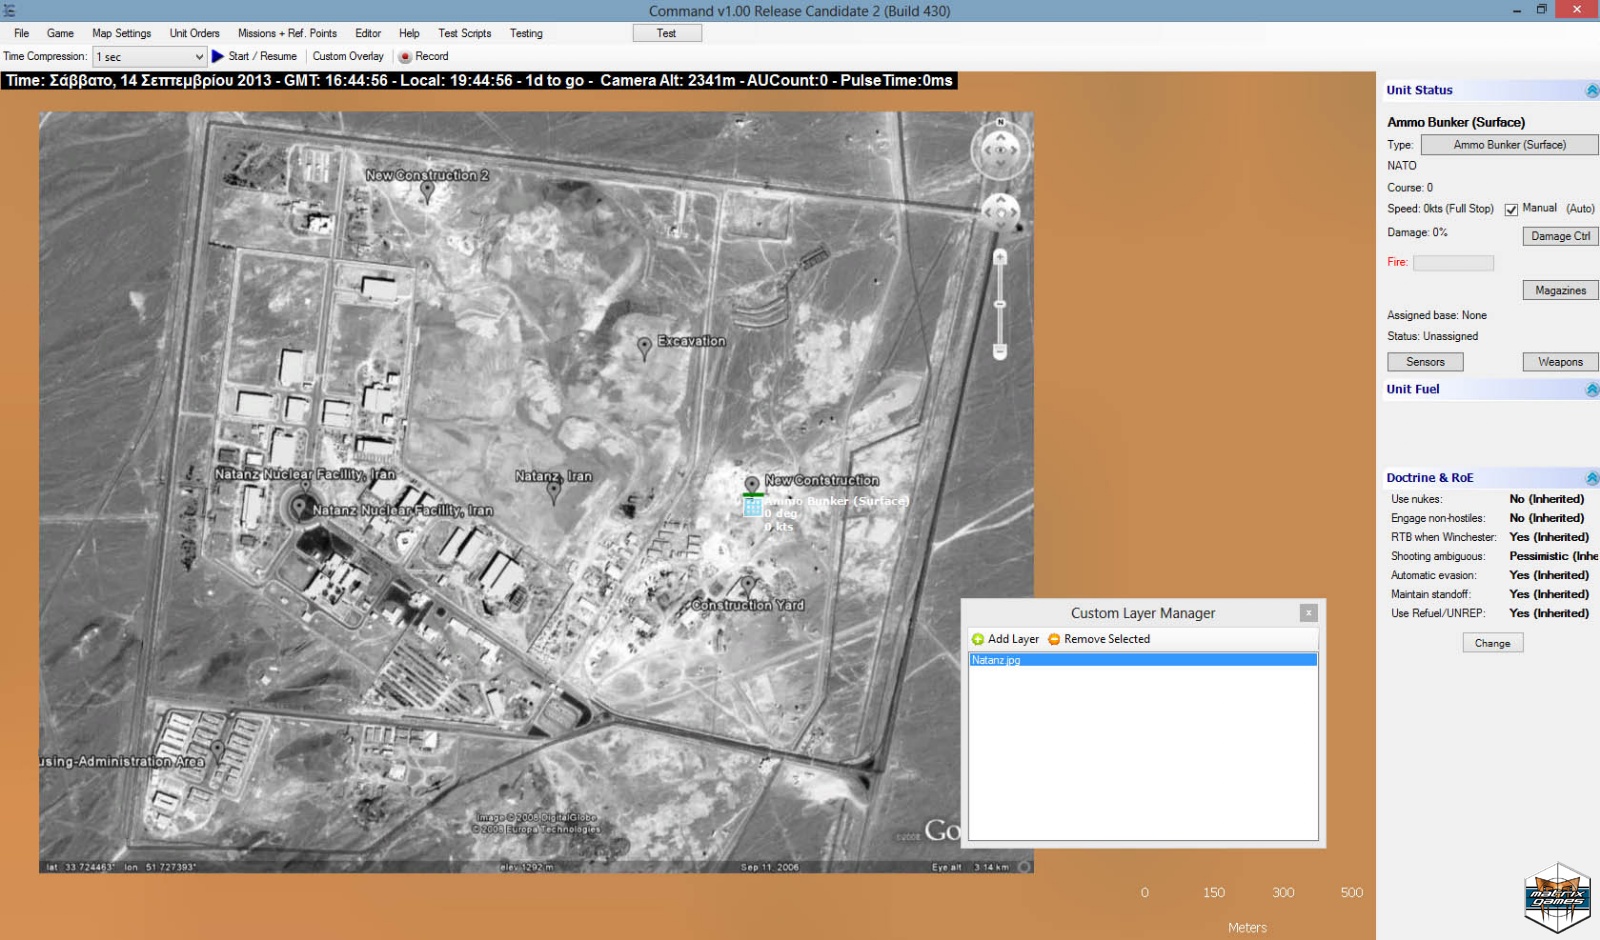Open the Unit Orders menu
This screenshot has width=1600, height=940.
pyautogui.click(x=194, y=33)
